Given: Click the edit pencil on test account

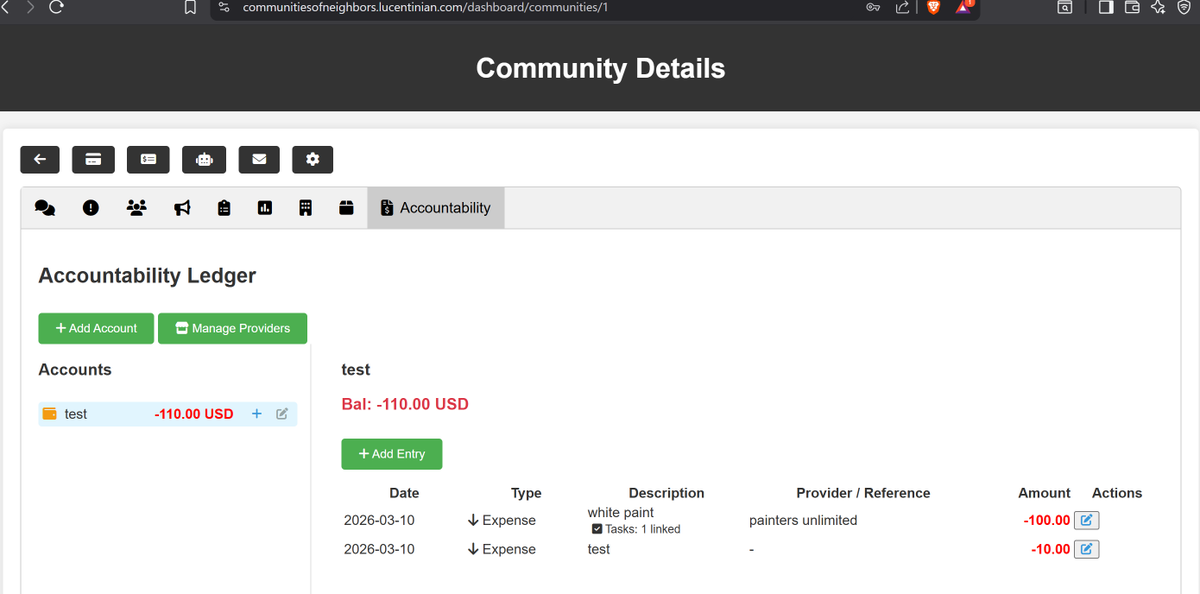Looking at the screenshot, I should click(282, 414).
